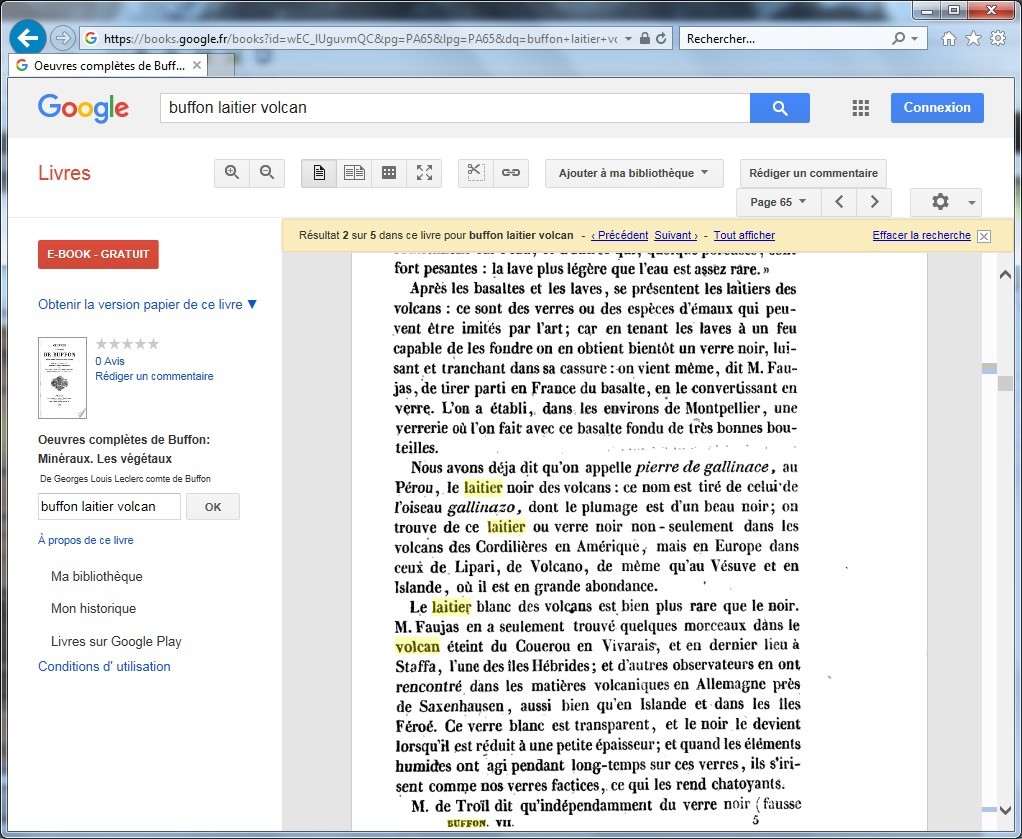Click Rédiger un commentaire under the rating

pyautogui.click(x=154, y=376)
